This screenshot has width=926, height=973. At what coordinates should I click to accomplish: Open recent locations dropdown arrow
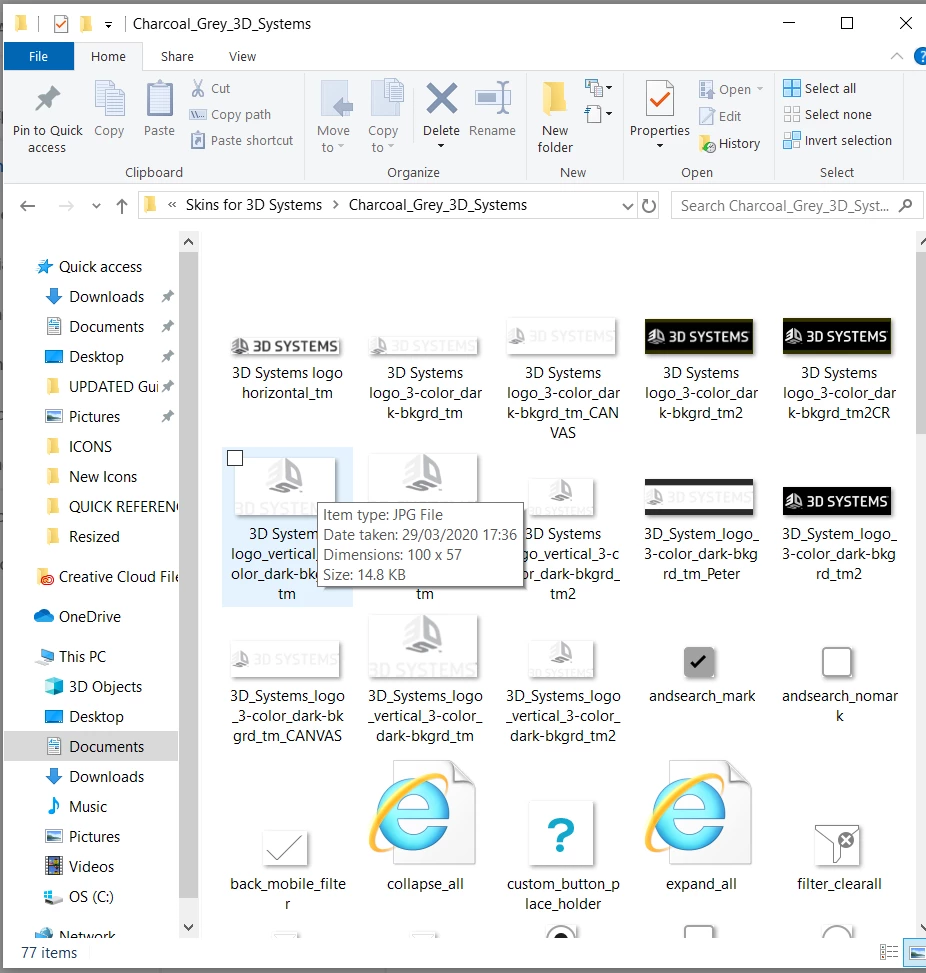pos(96,206)
